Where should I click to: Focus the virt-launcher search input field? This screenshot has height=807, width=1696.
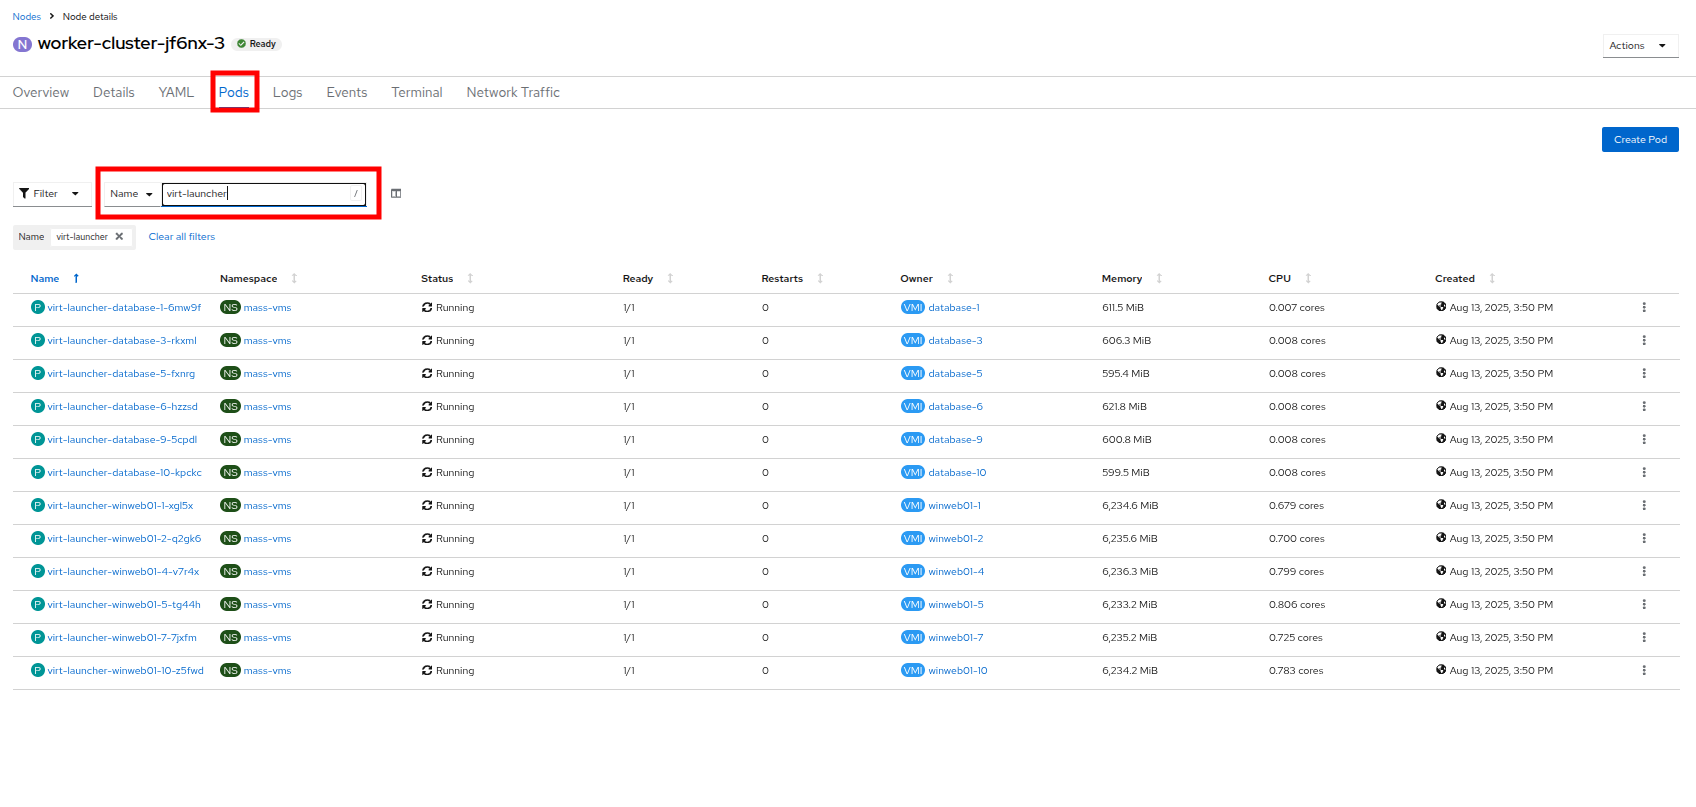tap(264, 194)
